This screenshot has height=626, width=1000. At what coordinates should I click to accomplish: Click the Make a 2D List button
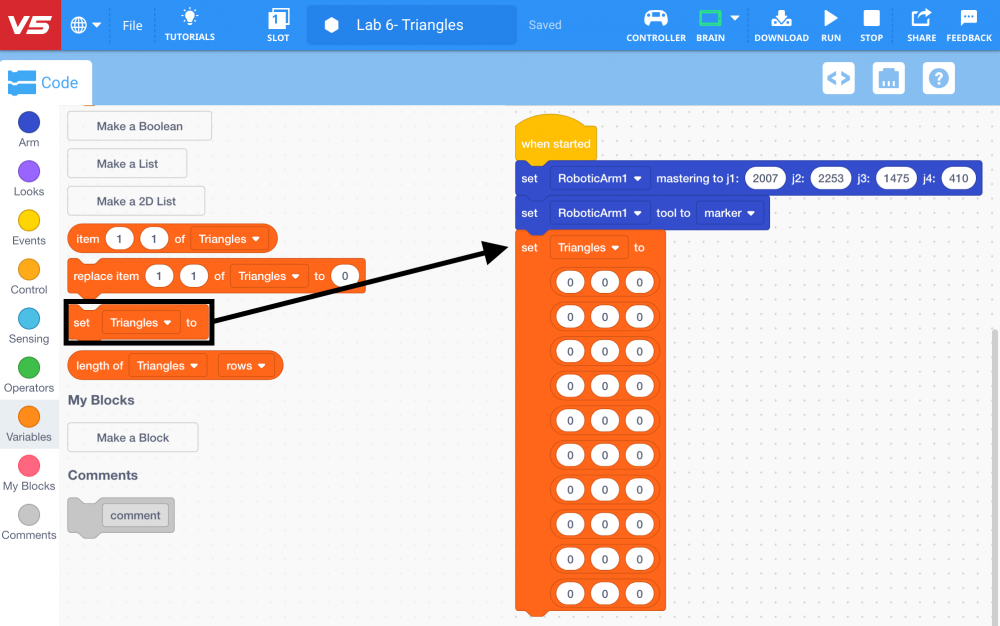point(136,201)
